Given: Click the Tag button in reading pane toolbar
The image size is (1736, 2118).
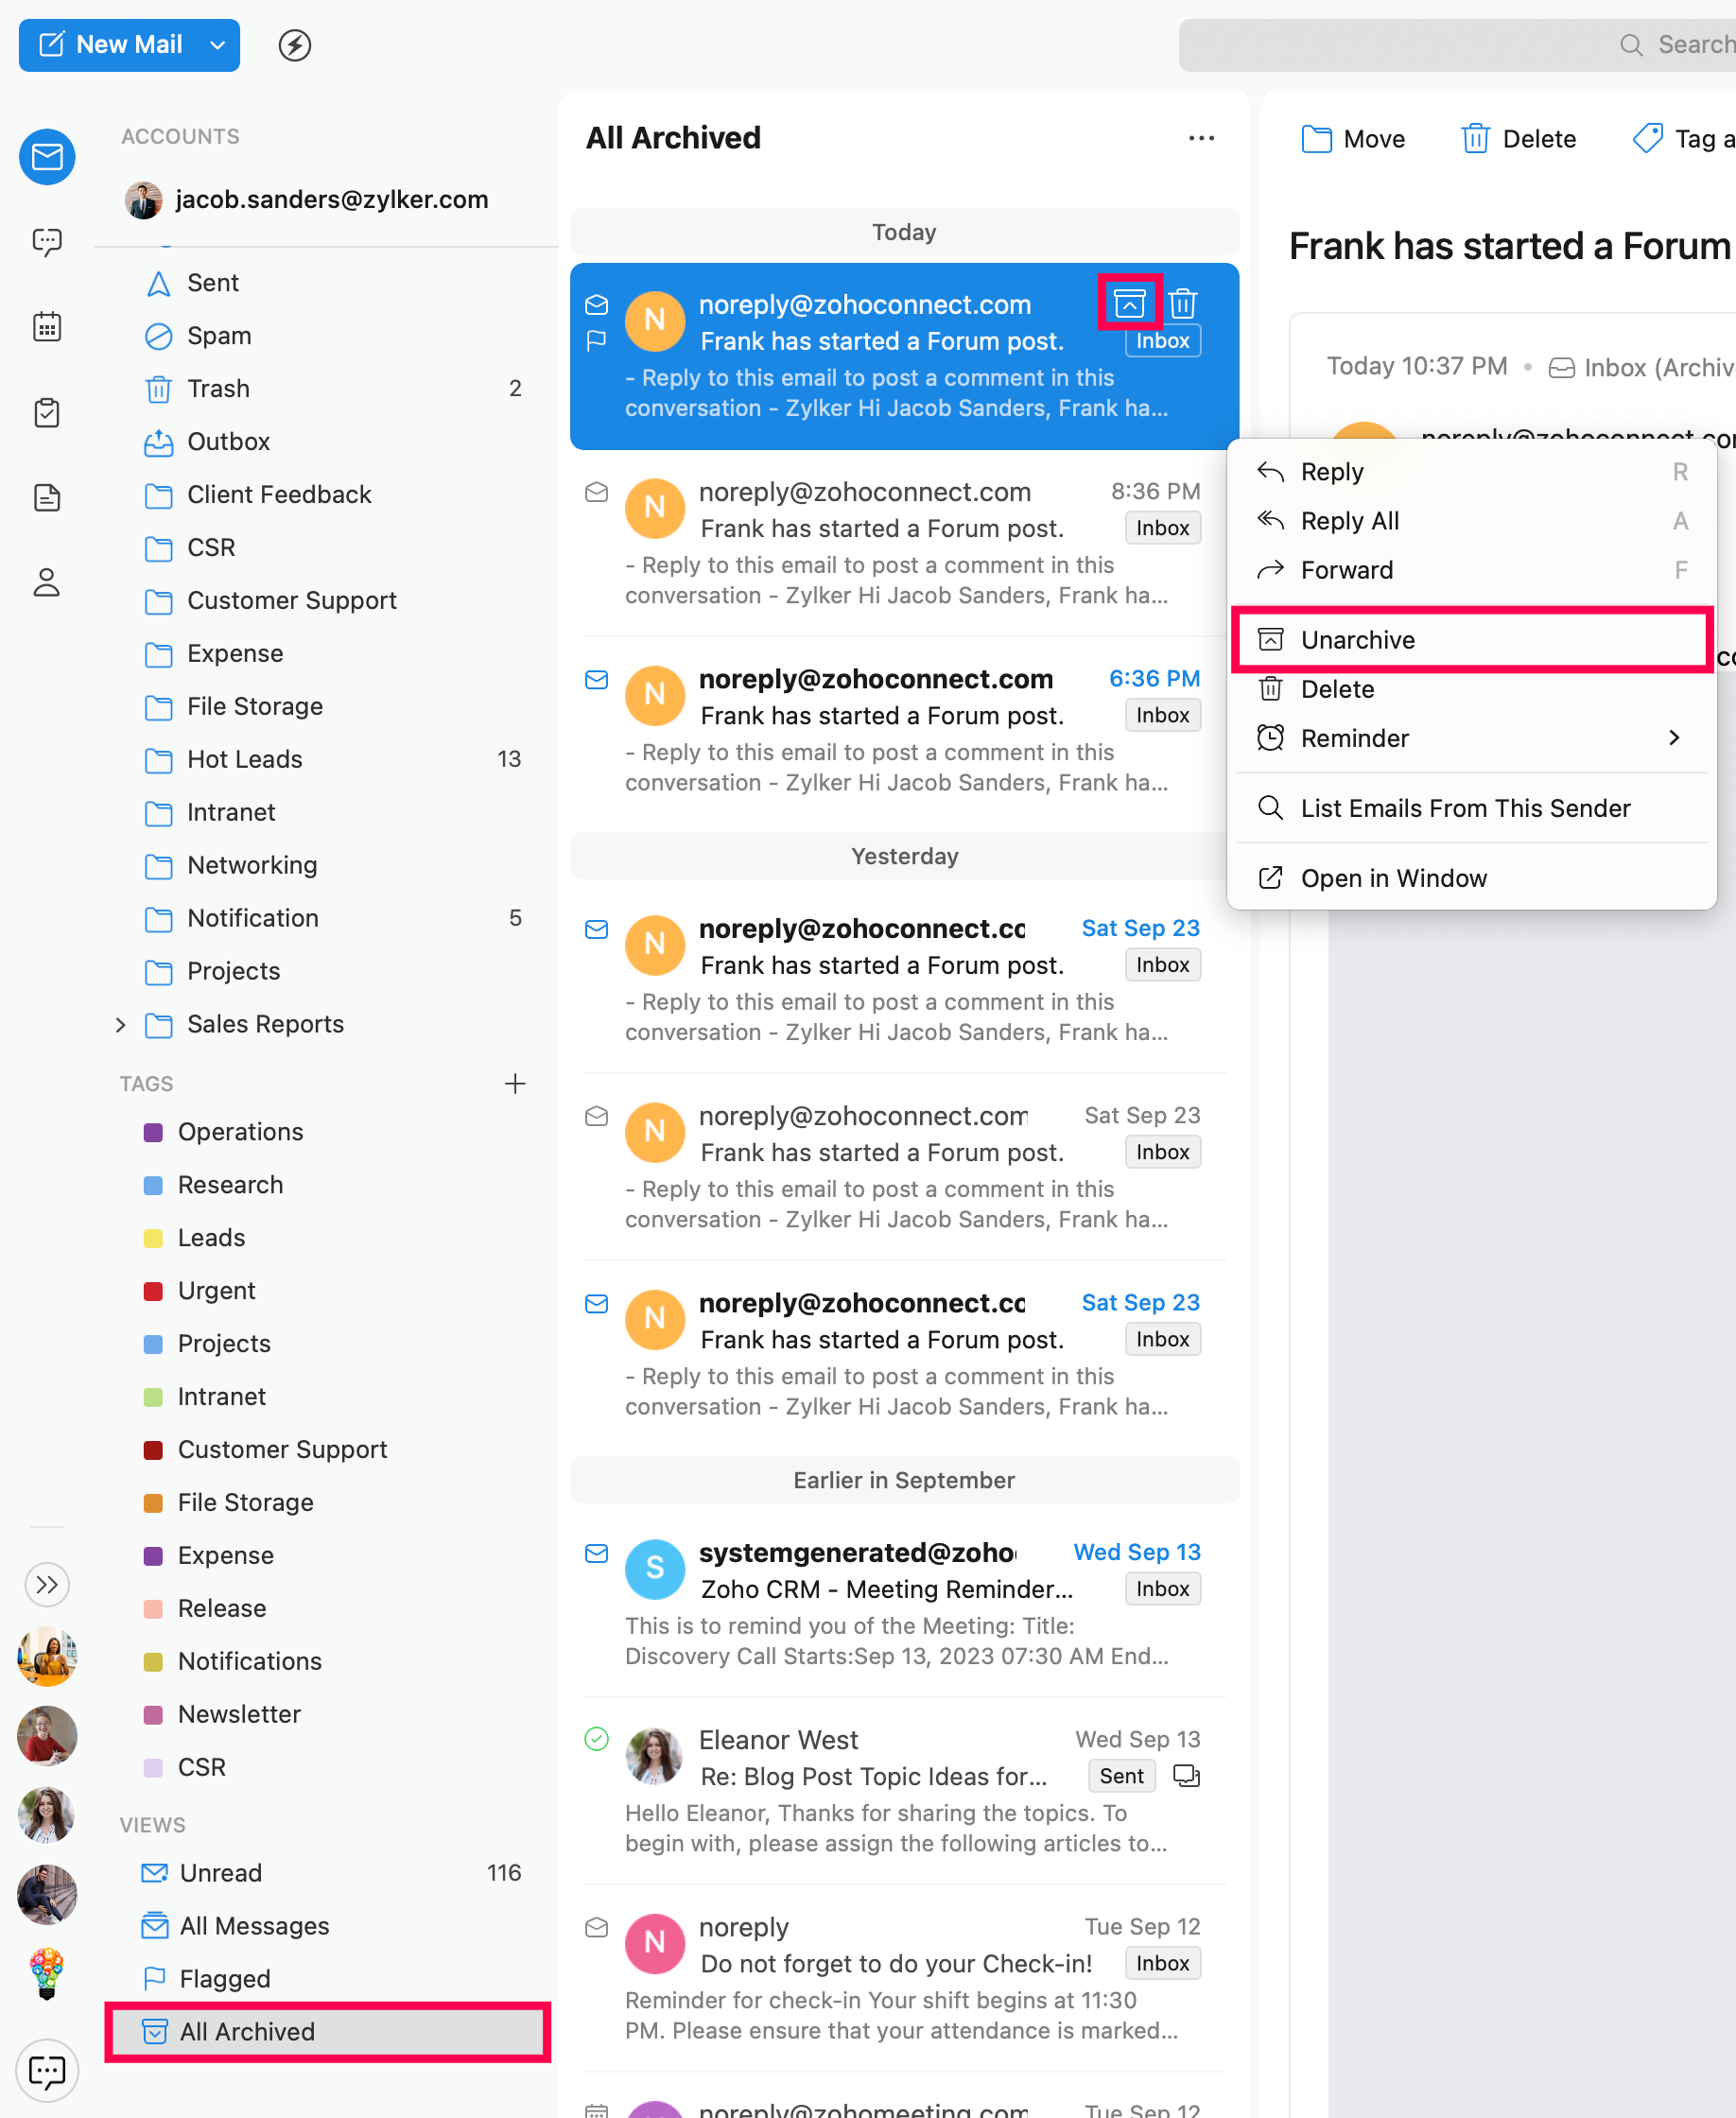Looking at the screenshot, I should tap(1682, 139).
